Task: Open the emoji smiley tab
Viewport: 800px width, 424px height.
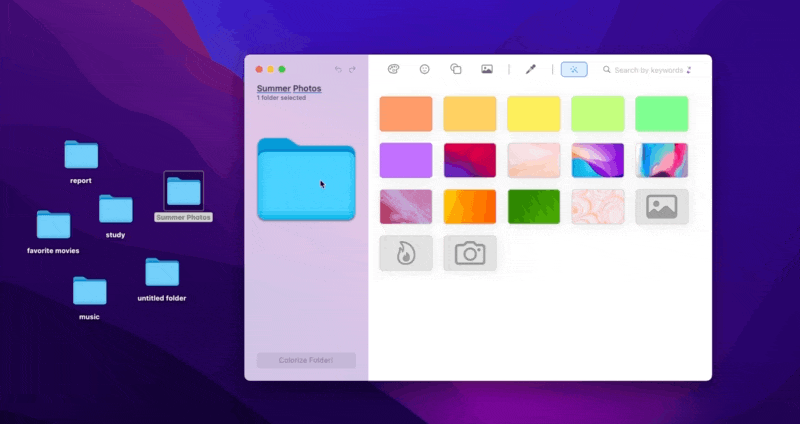Action: pyautogui.click(x=424, y=69)
